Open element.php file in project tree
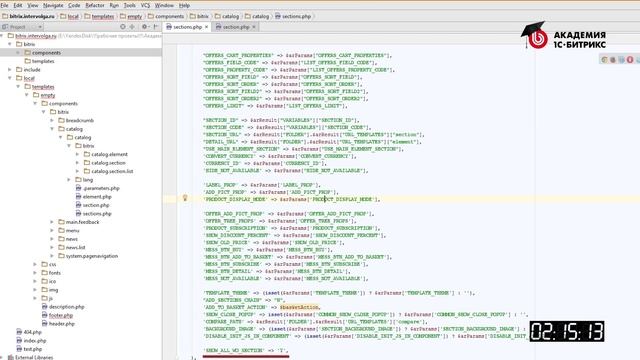Screen dimensions: 640x360 93,197
